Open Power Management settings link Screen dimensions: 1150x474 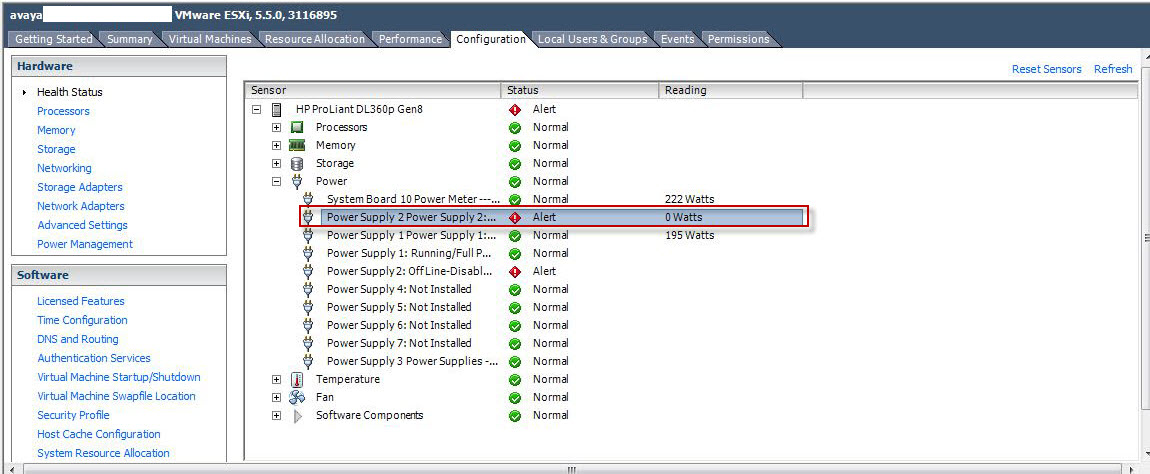[85, 244]
